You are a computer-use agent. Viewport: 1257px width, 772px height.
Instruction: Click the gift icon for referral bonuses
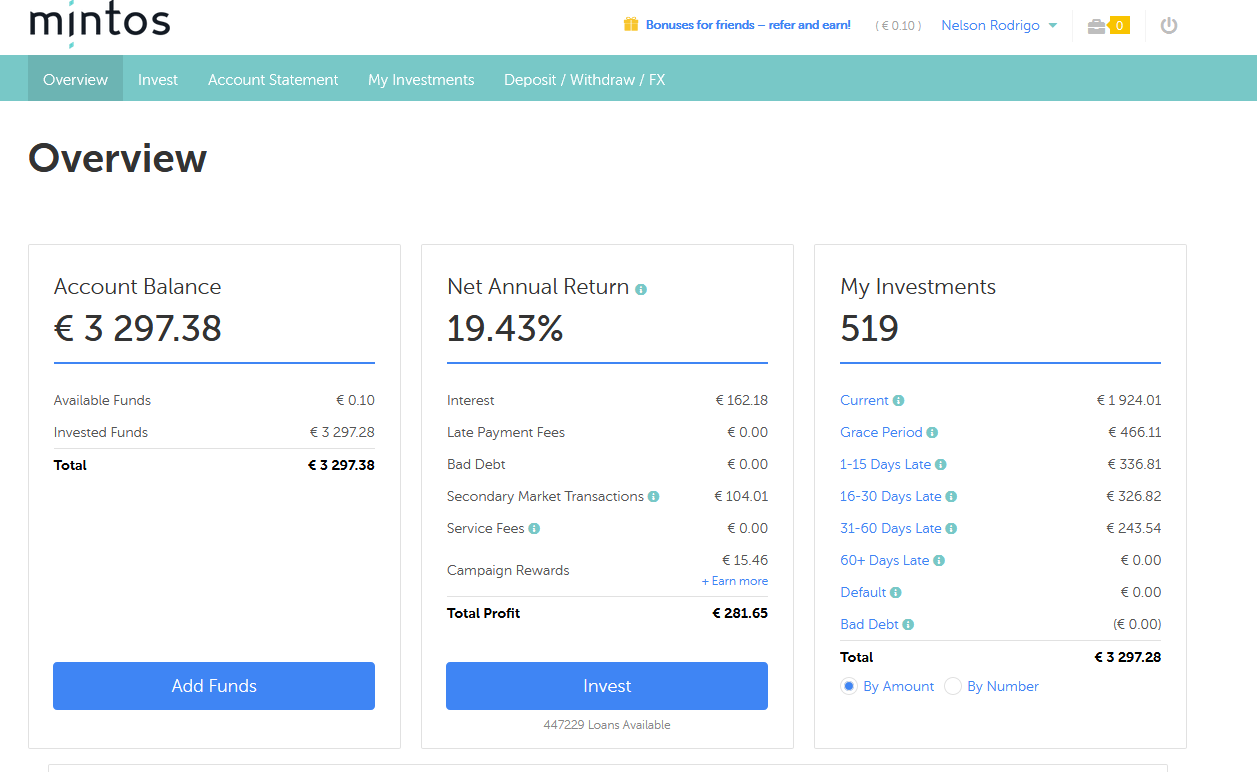coord(630,25)
